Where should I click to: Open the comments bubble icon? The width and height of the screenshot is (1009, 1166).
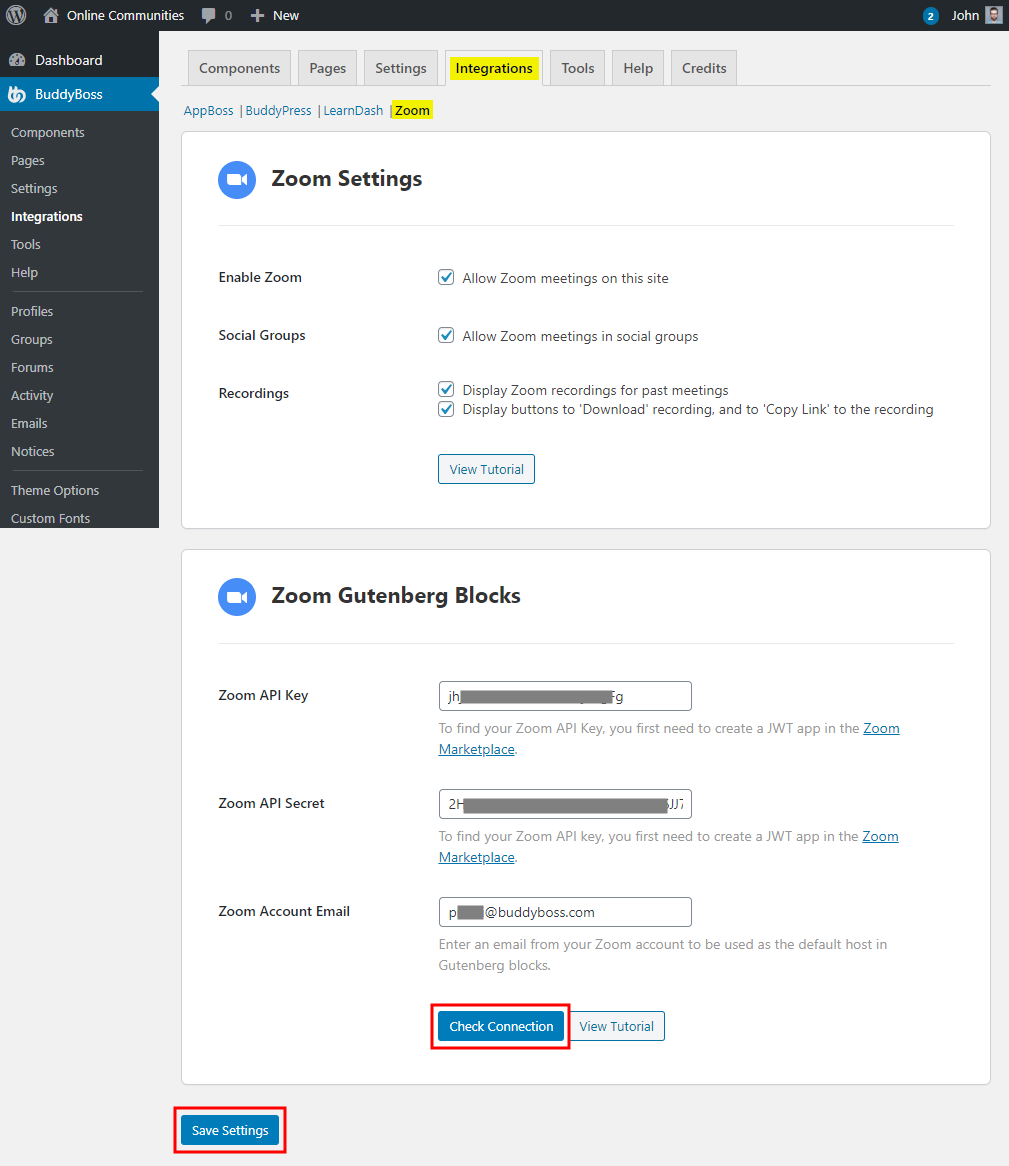click(x=209, y=15)
